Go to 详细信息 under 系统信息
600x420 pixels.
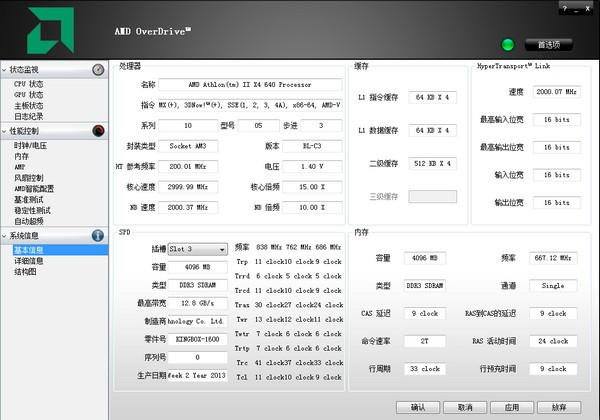coord(28,260)
